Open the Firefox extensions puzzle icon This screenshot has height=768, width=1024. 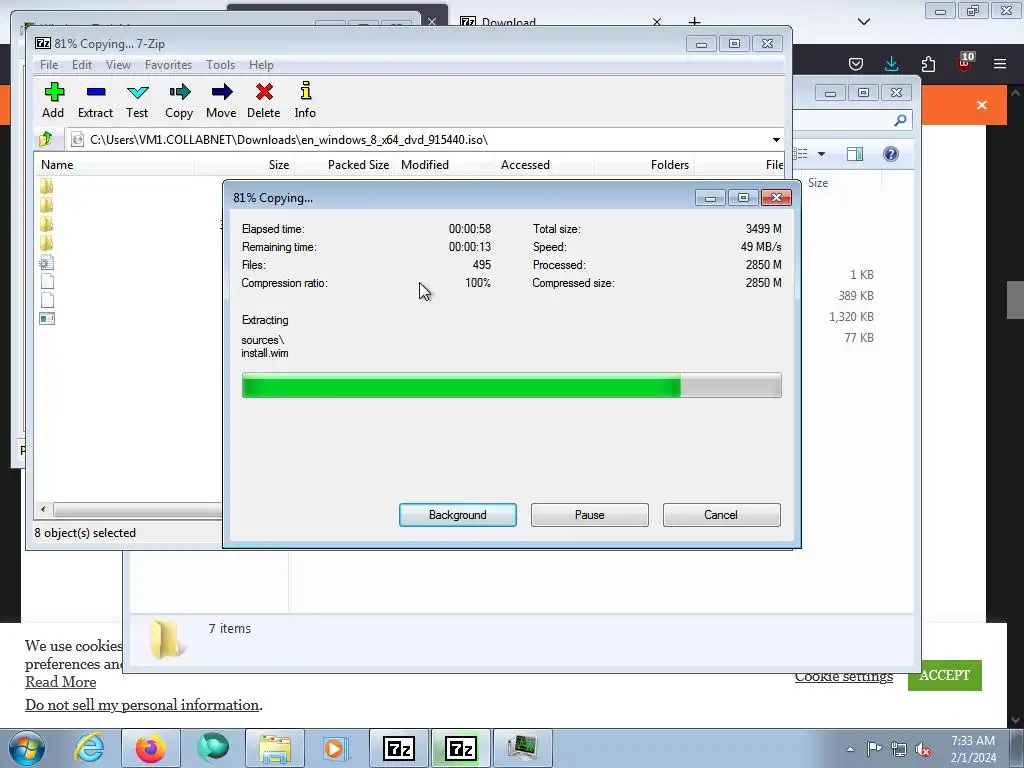(x=928, y=64)
